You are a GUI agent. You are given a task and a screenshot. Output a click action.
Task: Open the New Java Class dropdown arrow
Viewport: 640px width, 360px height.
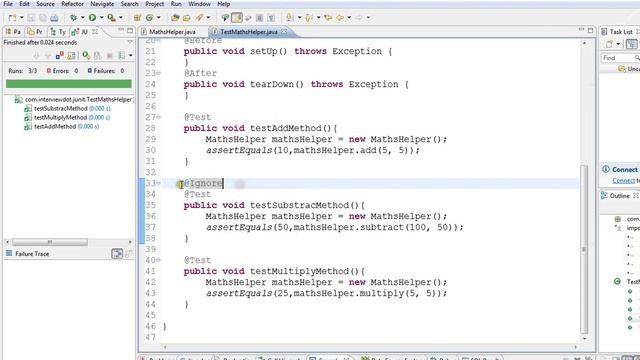coord(158,18)
